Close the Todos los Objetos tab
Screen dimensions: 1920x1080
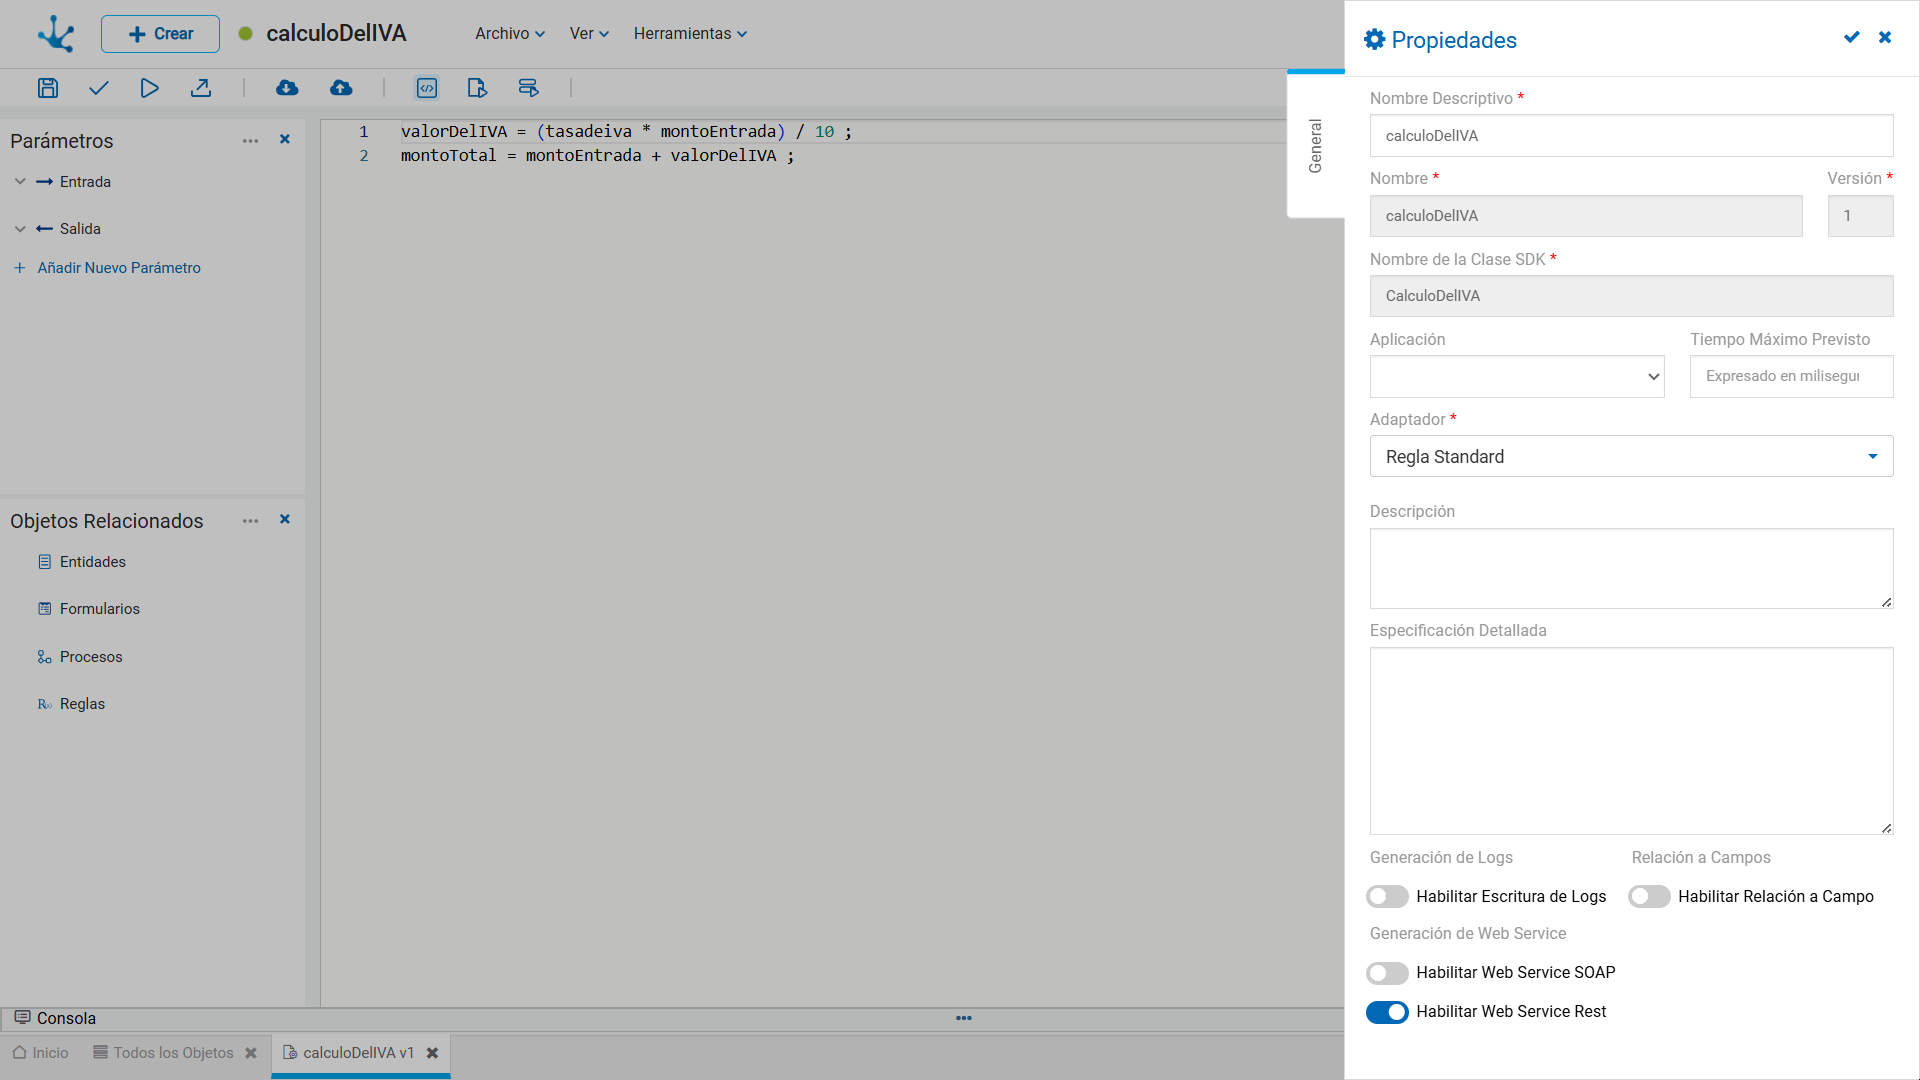point(251,1053)
